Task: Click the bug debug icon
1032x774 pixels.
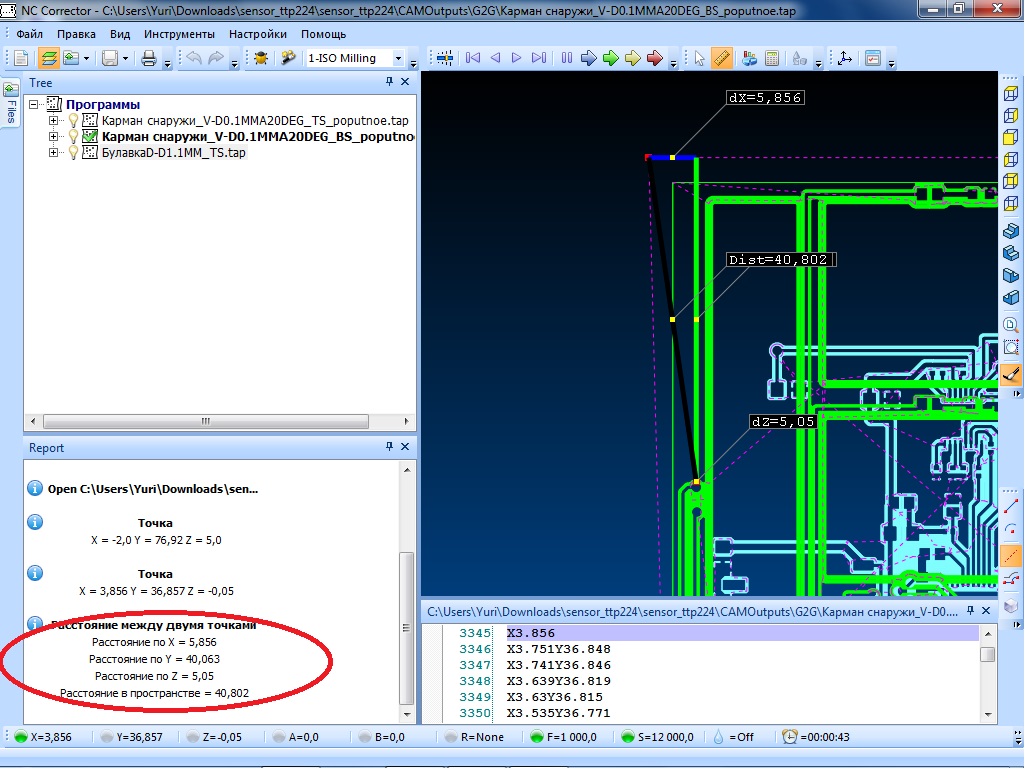Action: pyautogui.click(x=261, y=58)
